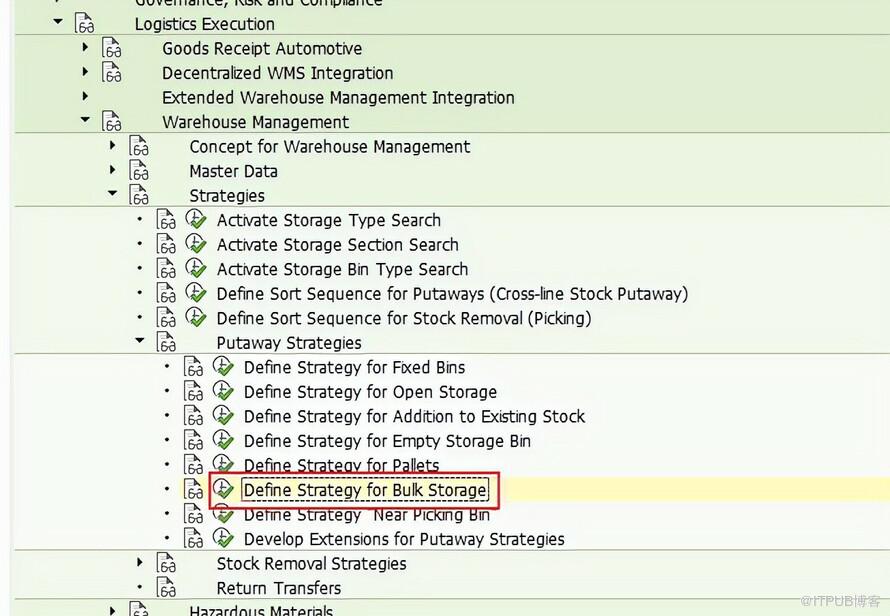Select Decentralized WMS Integration entry
The image size is (890, 616).
pyautogui.click(x=278, y=73)
